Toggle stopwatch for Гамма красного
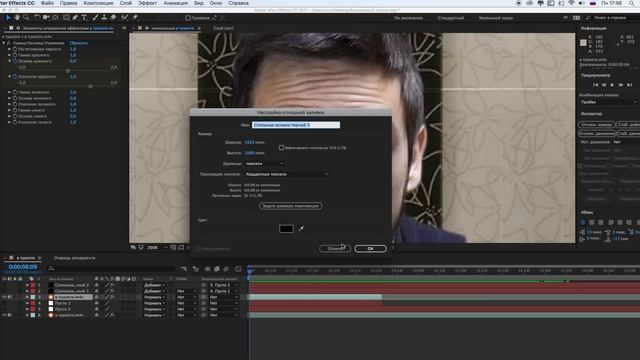This screenshot has width=640, height=360. 15,55
